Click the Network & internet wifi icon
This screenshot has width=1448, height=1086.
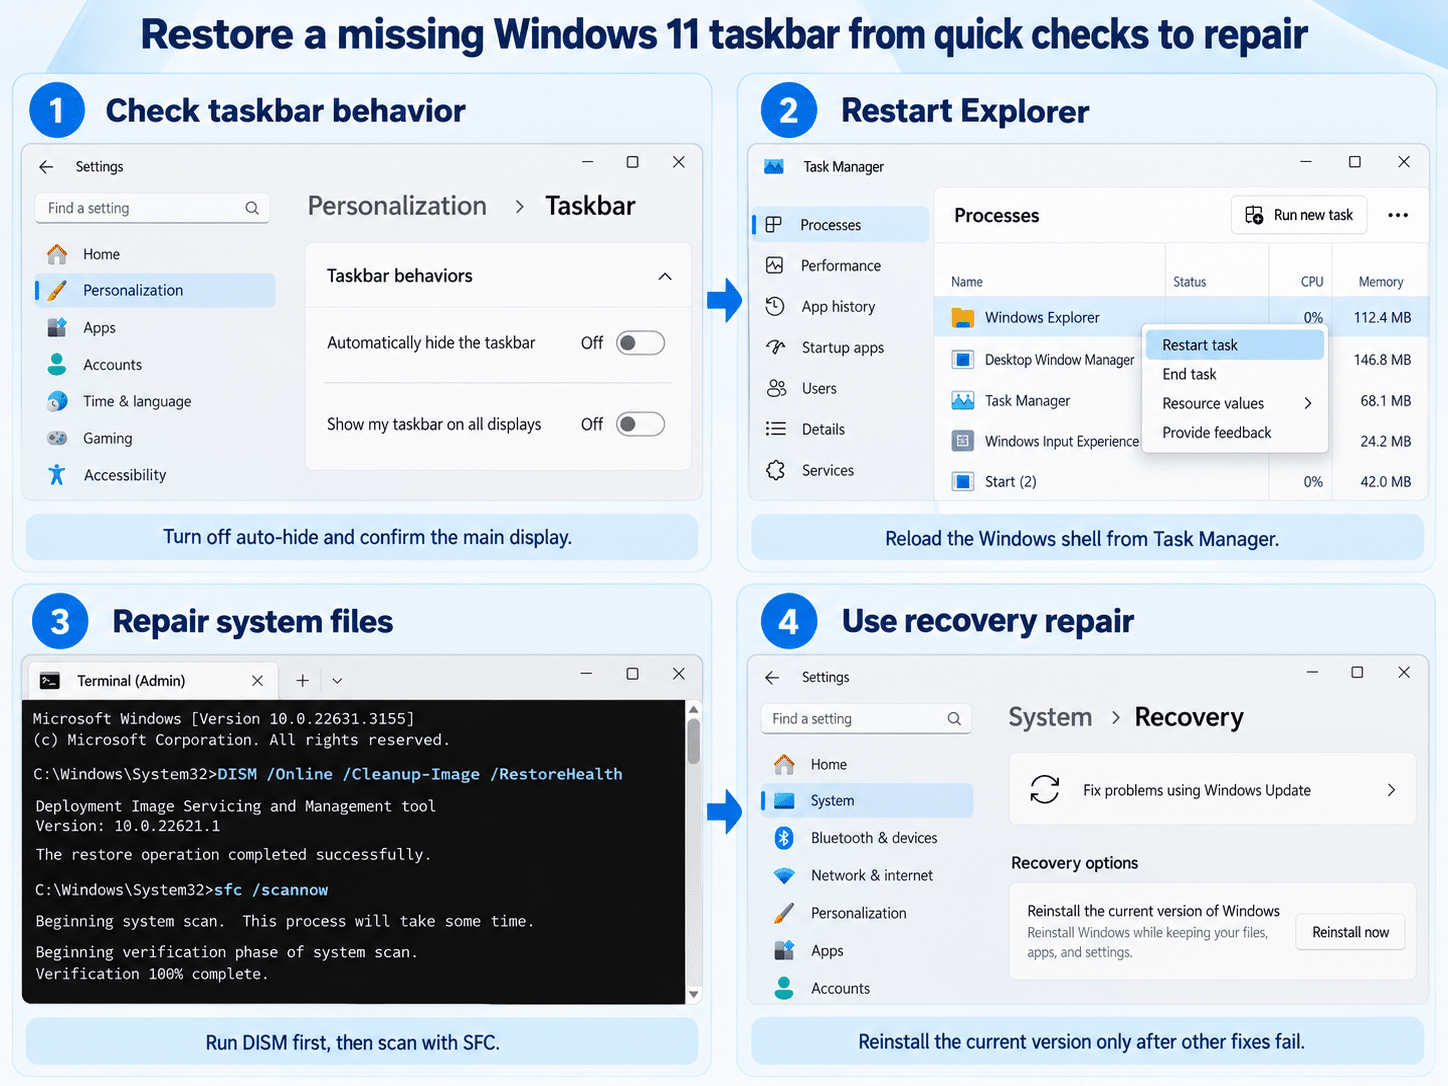pos(784,875)
